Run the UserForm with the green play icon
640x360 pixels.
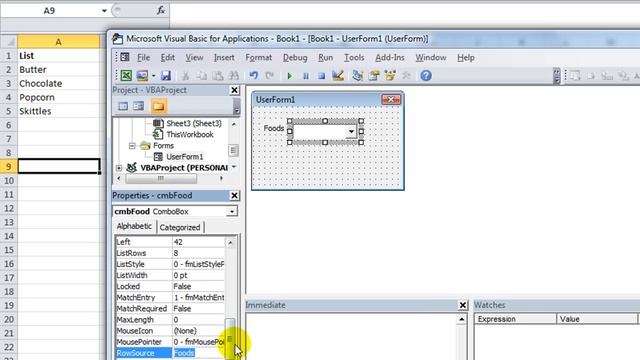pos(289,76)
